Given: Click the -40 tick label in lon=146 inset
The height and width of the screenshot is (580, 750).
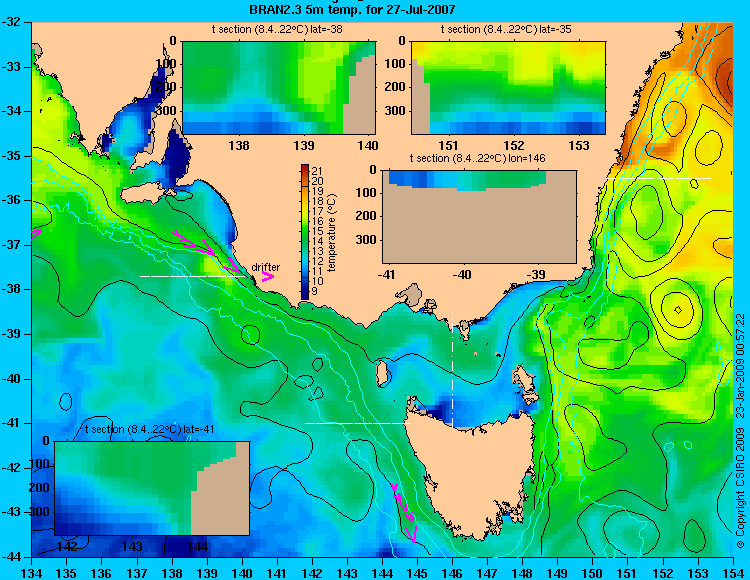Looking at the screenshot, I should (462, 274).
